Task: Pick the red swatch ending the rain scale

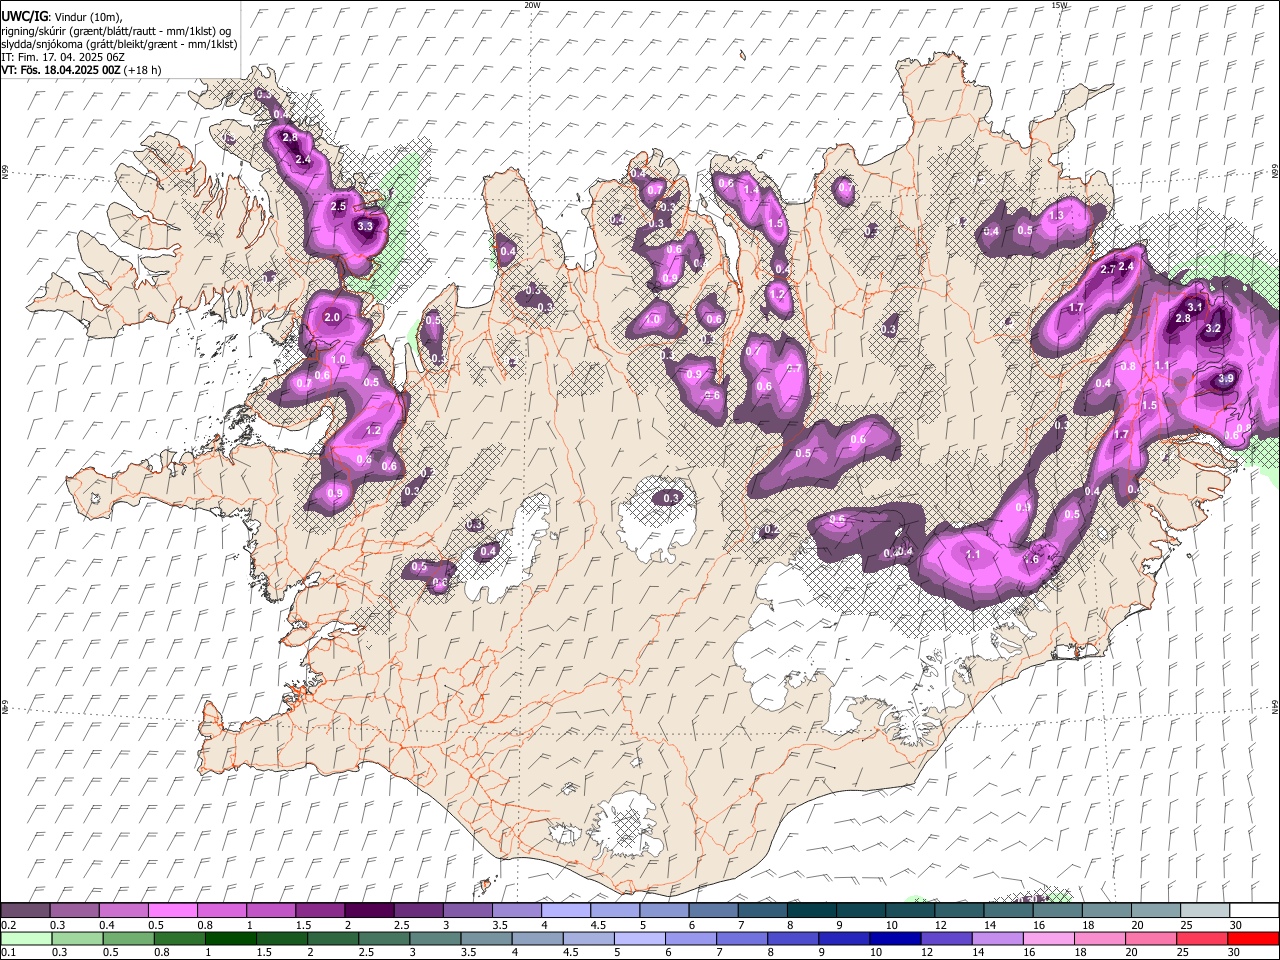Action: (1253, 939)
